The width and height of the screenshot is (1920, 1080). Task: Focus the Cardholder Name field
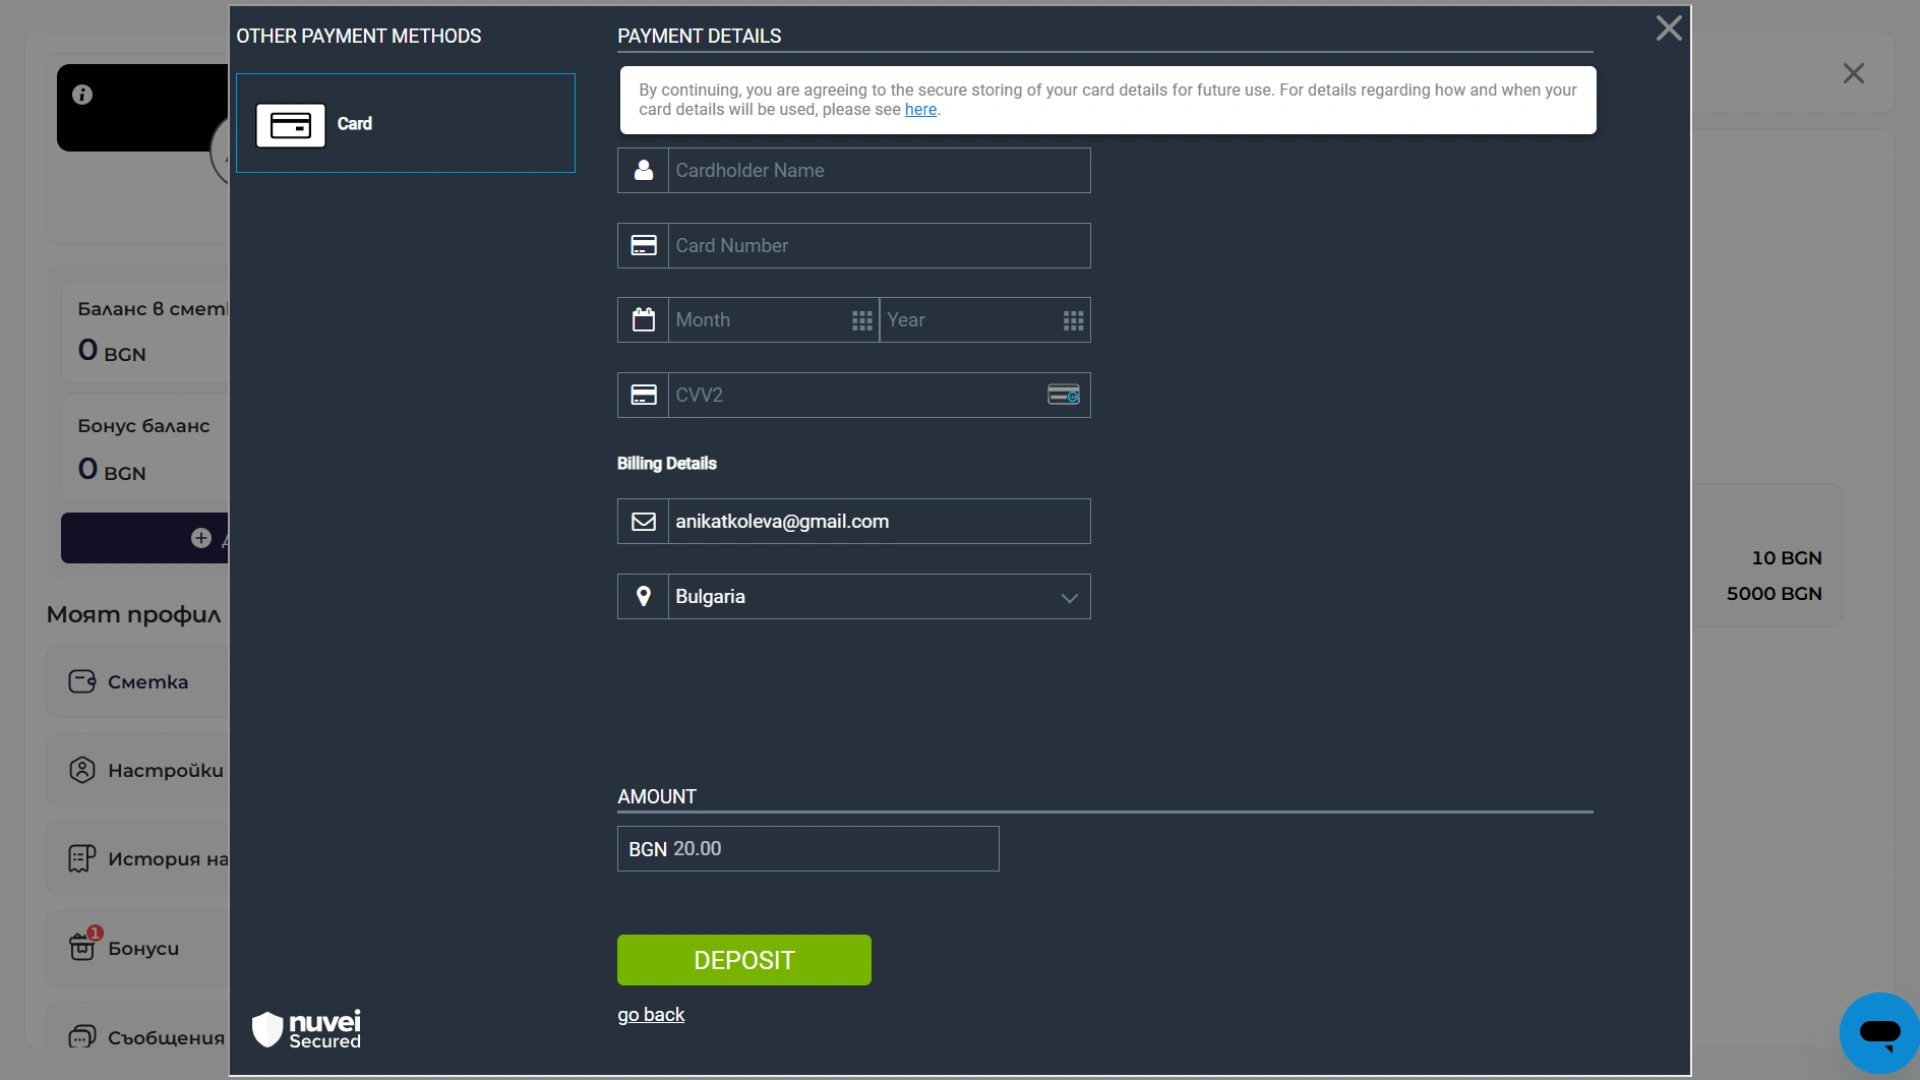pyautogui.click(x=878, y=171)
